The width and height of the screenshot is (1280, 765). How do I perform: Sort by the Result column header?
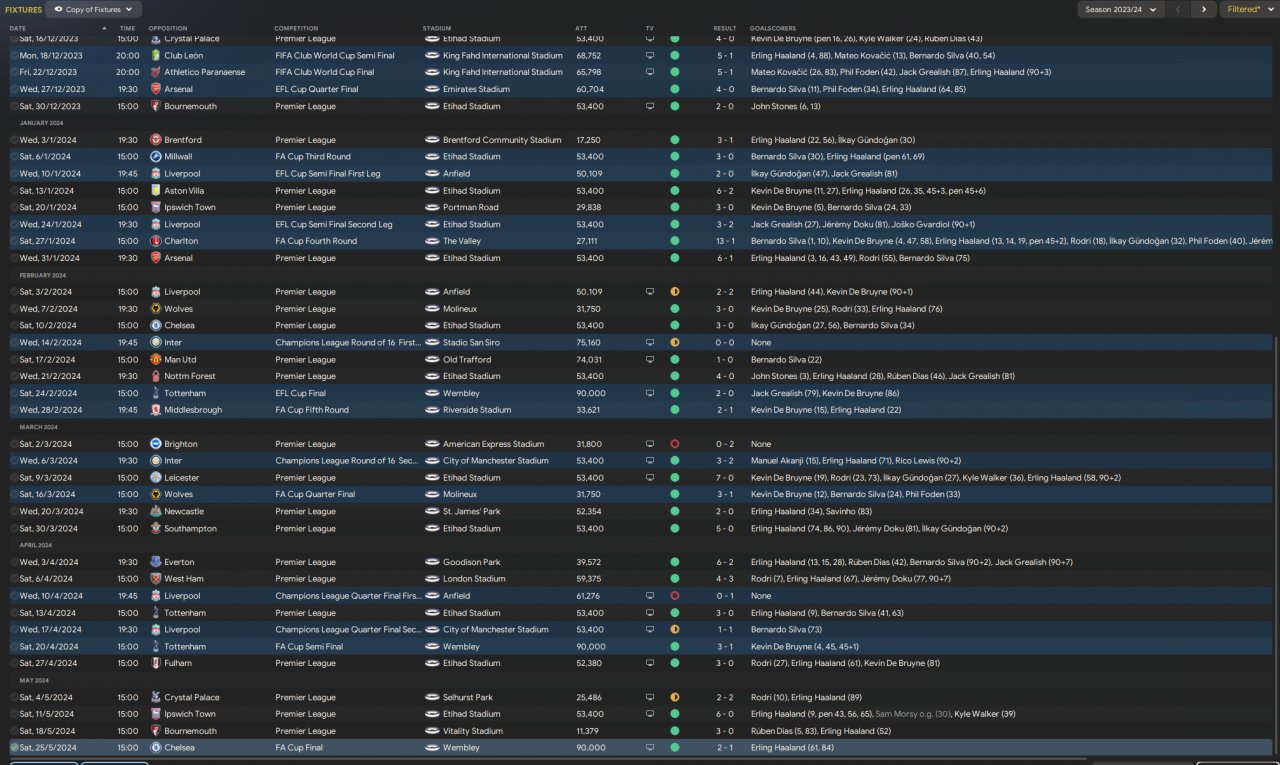pyautogui.click(x=725, y=28)
